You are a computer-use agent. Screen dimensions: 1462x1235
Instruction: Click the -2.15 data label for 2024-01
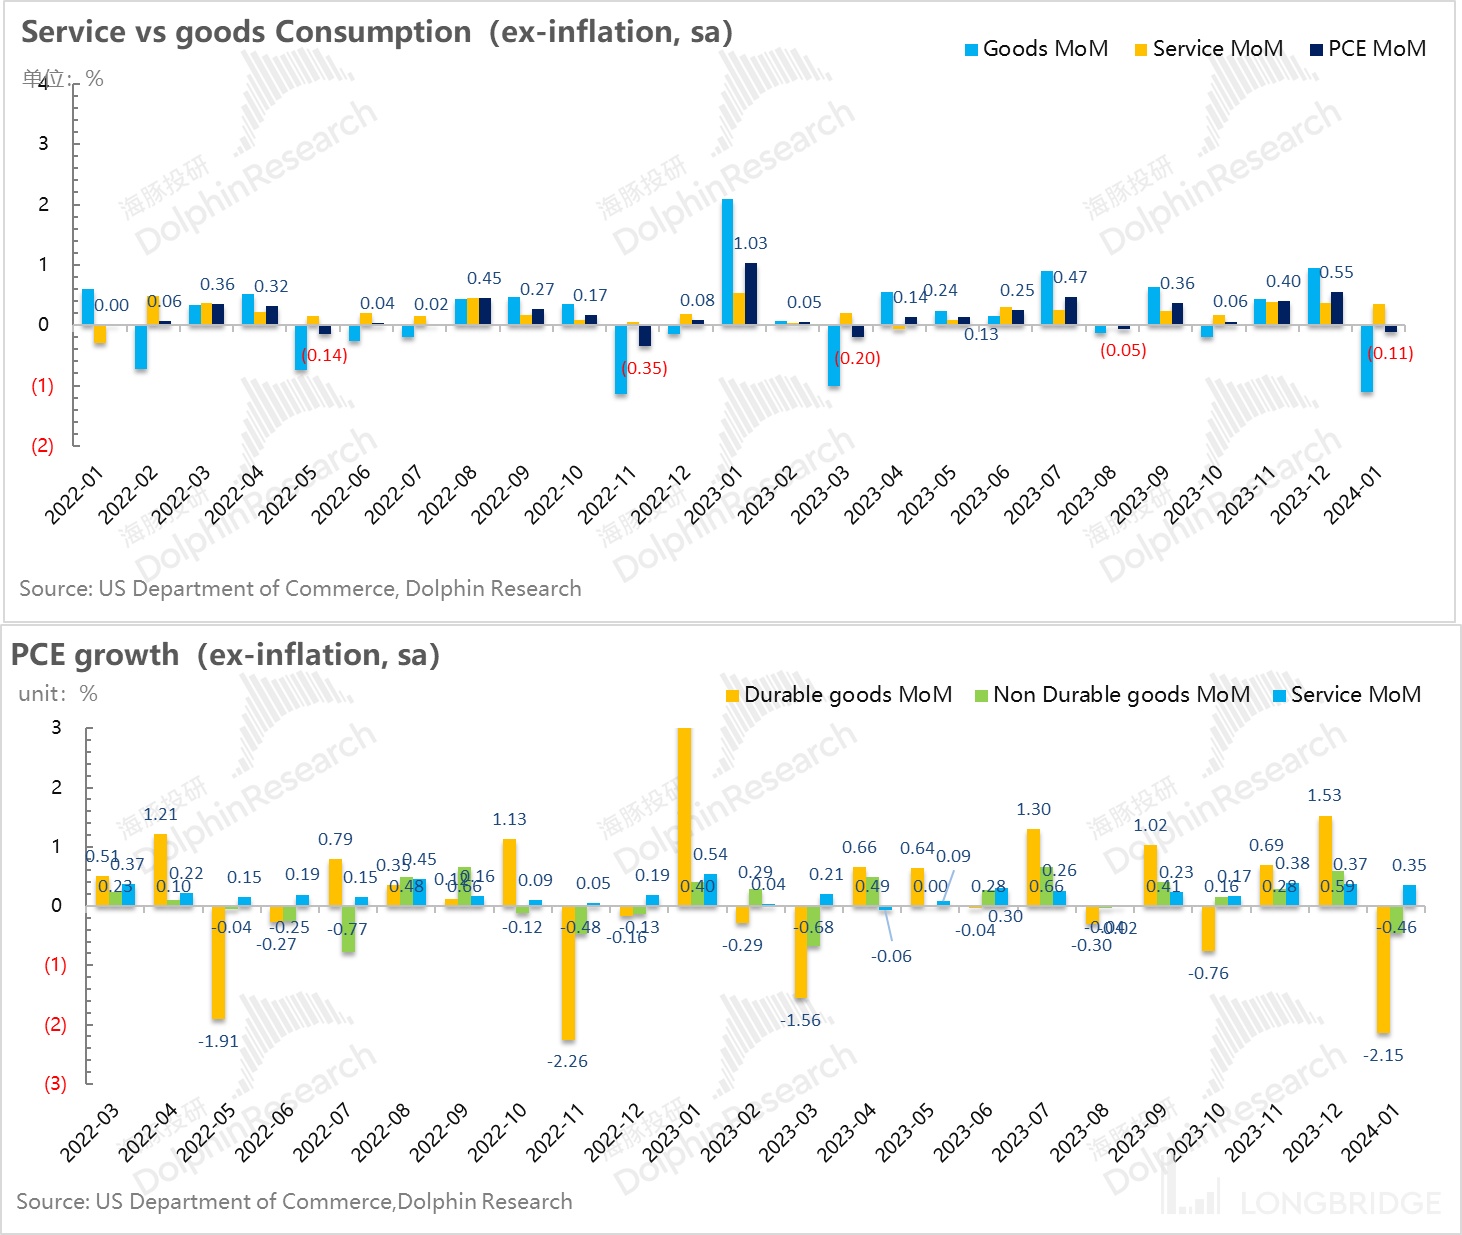click(x=1383, y=1055)
